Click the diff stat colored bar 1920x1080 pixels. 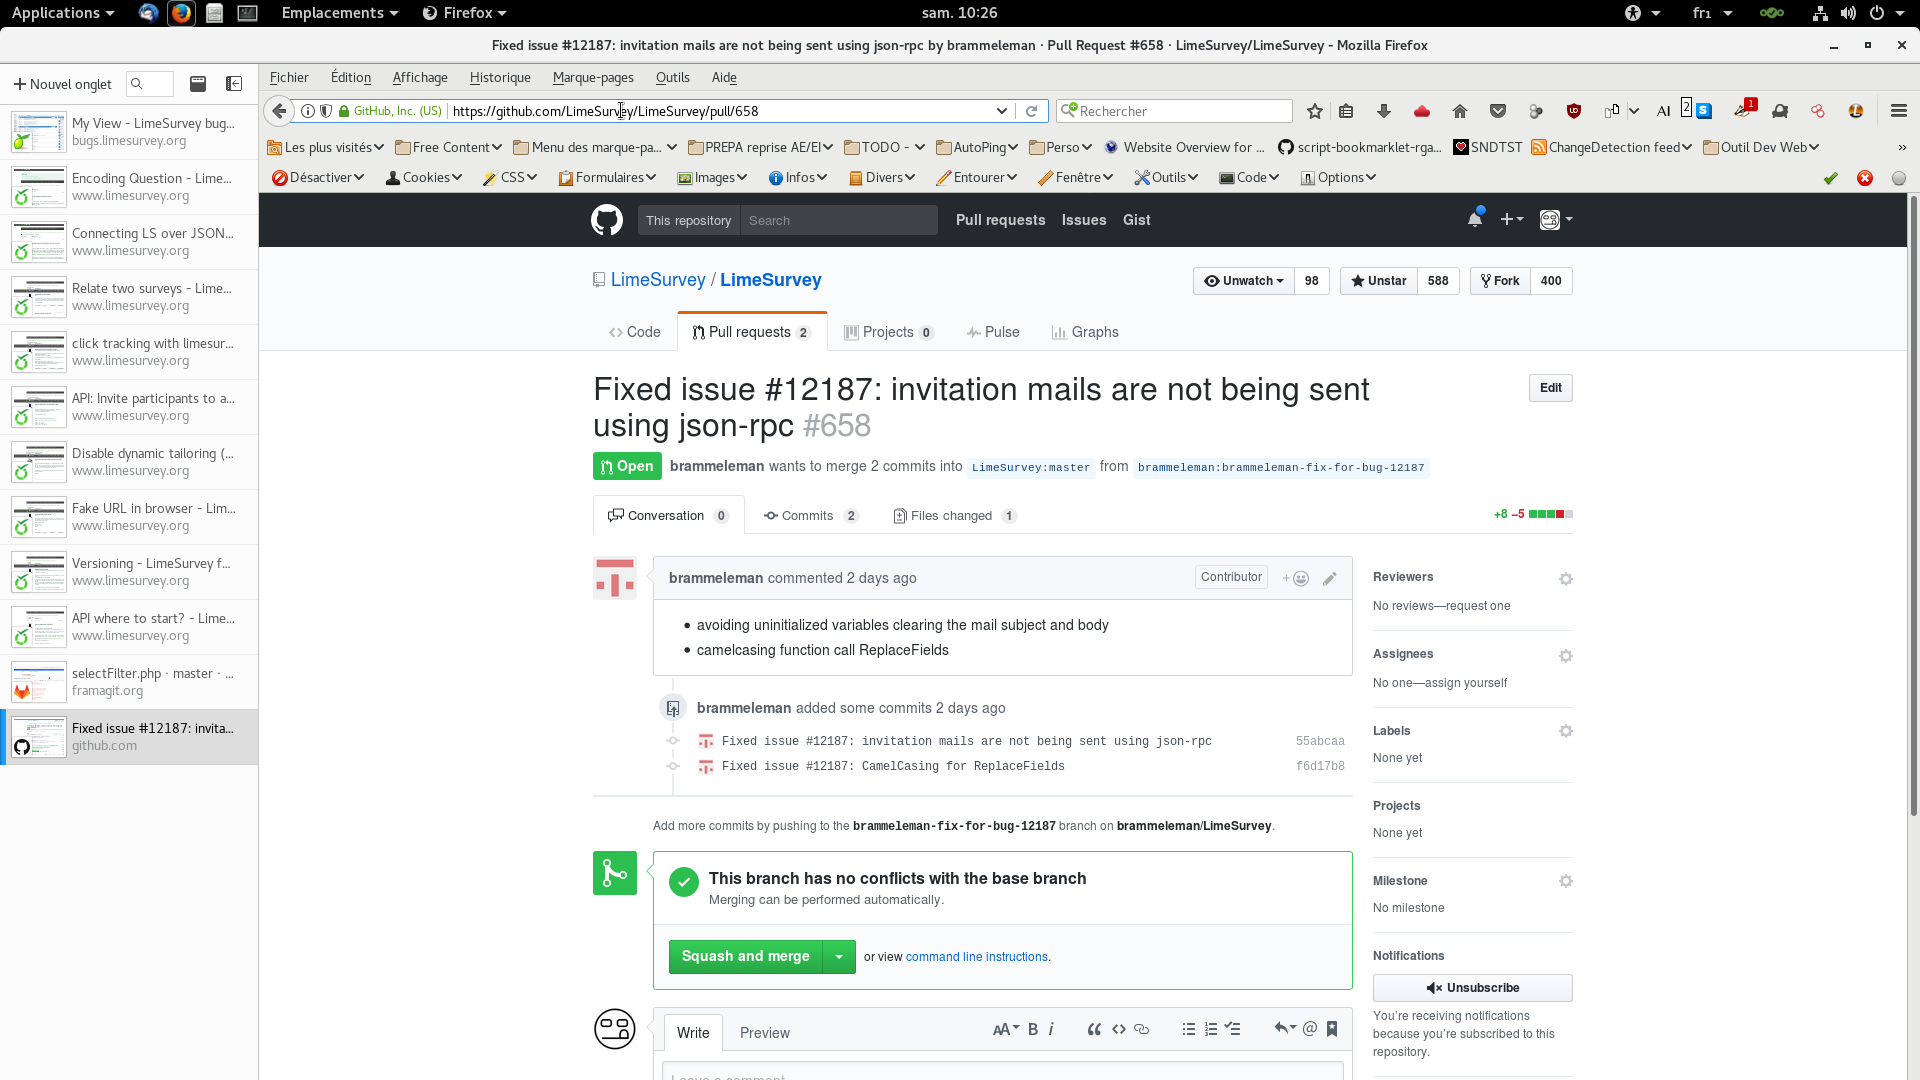click(x=1550, y=514)
